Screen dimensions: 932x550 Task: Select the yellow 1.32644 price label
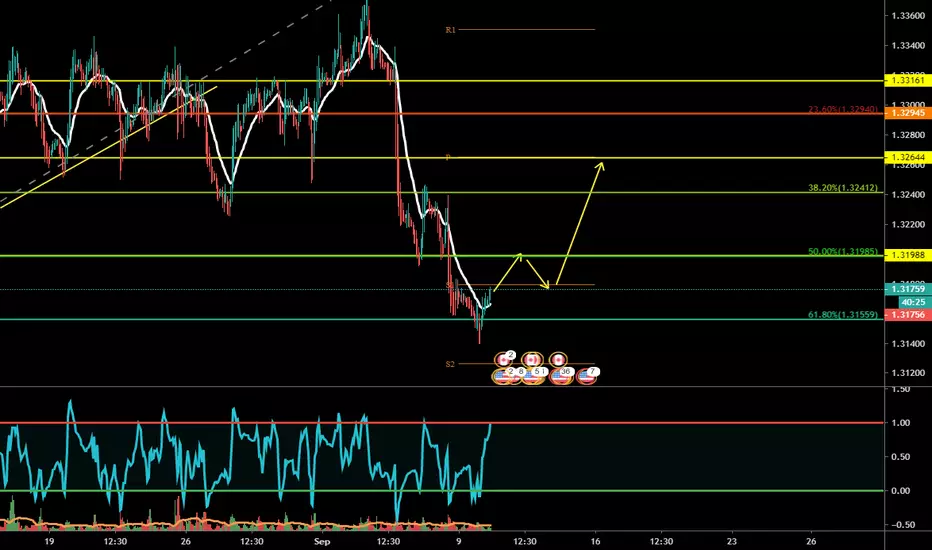point(908,157)
